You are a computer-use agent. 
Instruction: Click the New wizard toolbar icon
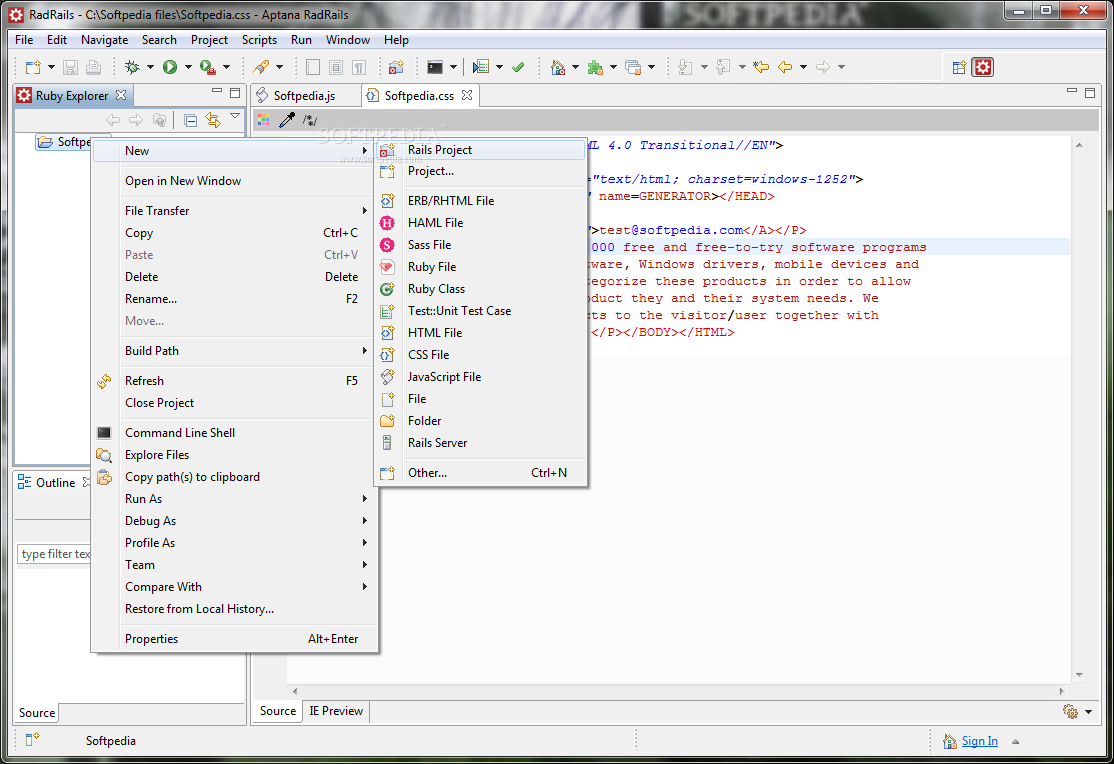pyautogui.click(x=33, y=67)
